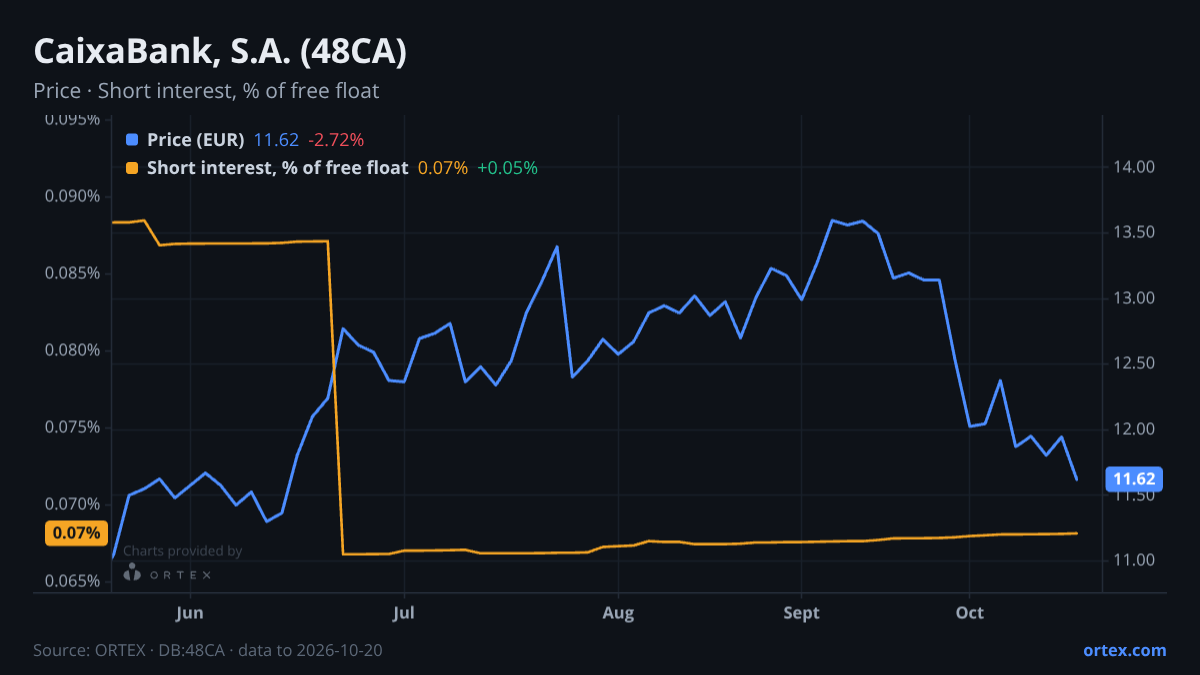1200x675 pixels.
Task: Click the +0.05% short interest change value
Action: tap(507, 168)
